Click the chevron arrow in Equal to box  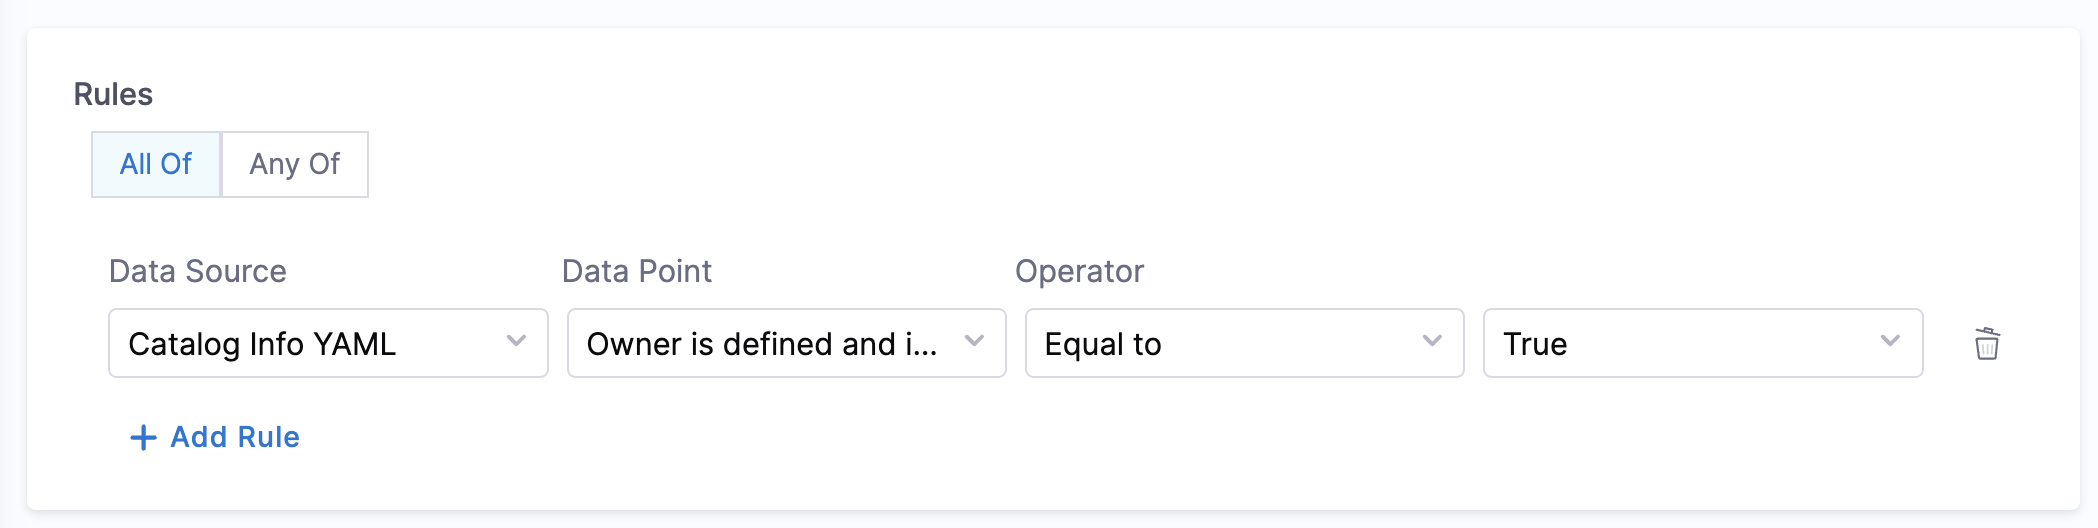[1432, 341]
